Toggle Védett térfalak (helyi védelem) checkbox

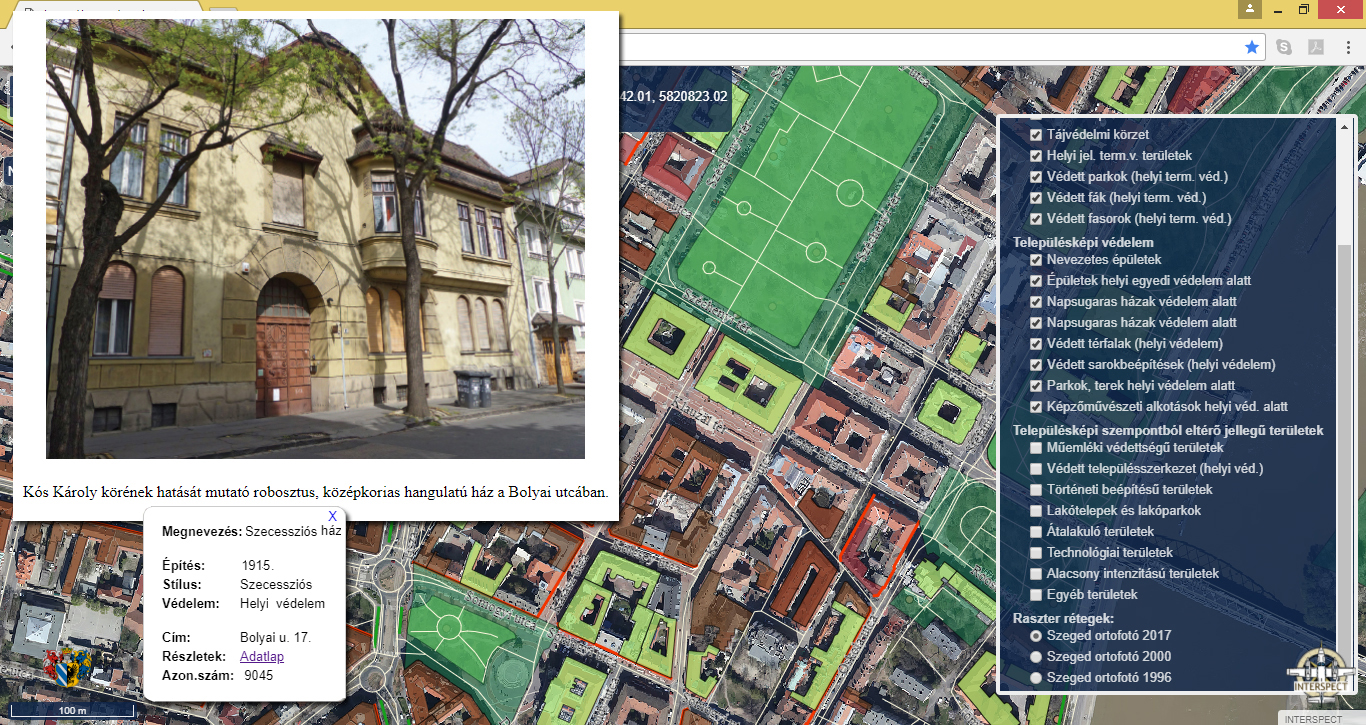click(1037, 344)
